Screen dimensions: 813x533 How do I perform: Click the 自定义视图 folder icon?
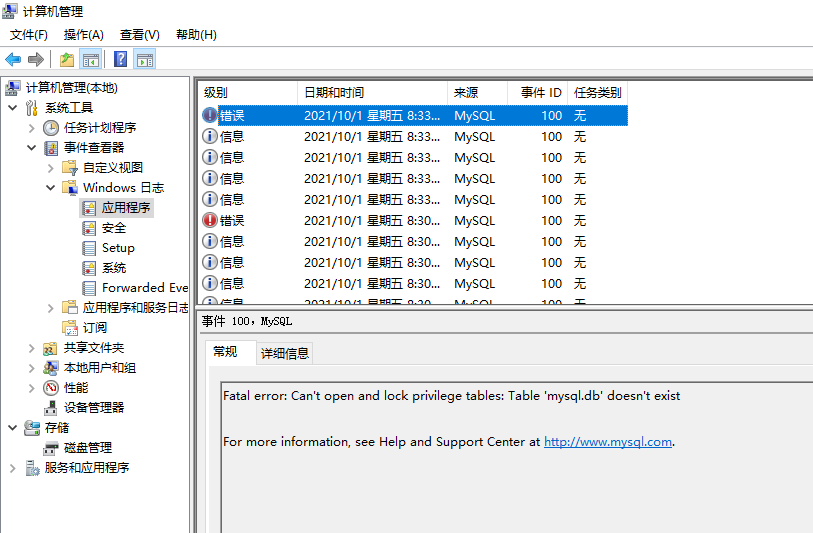click(x=69, y=167)
